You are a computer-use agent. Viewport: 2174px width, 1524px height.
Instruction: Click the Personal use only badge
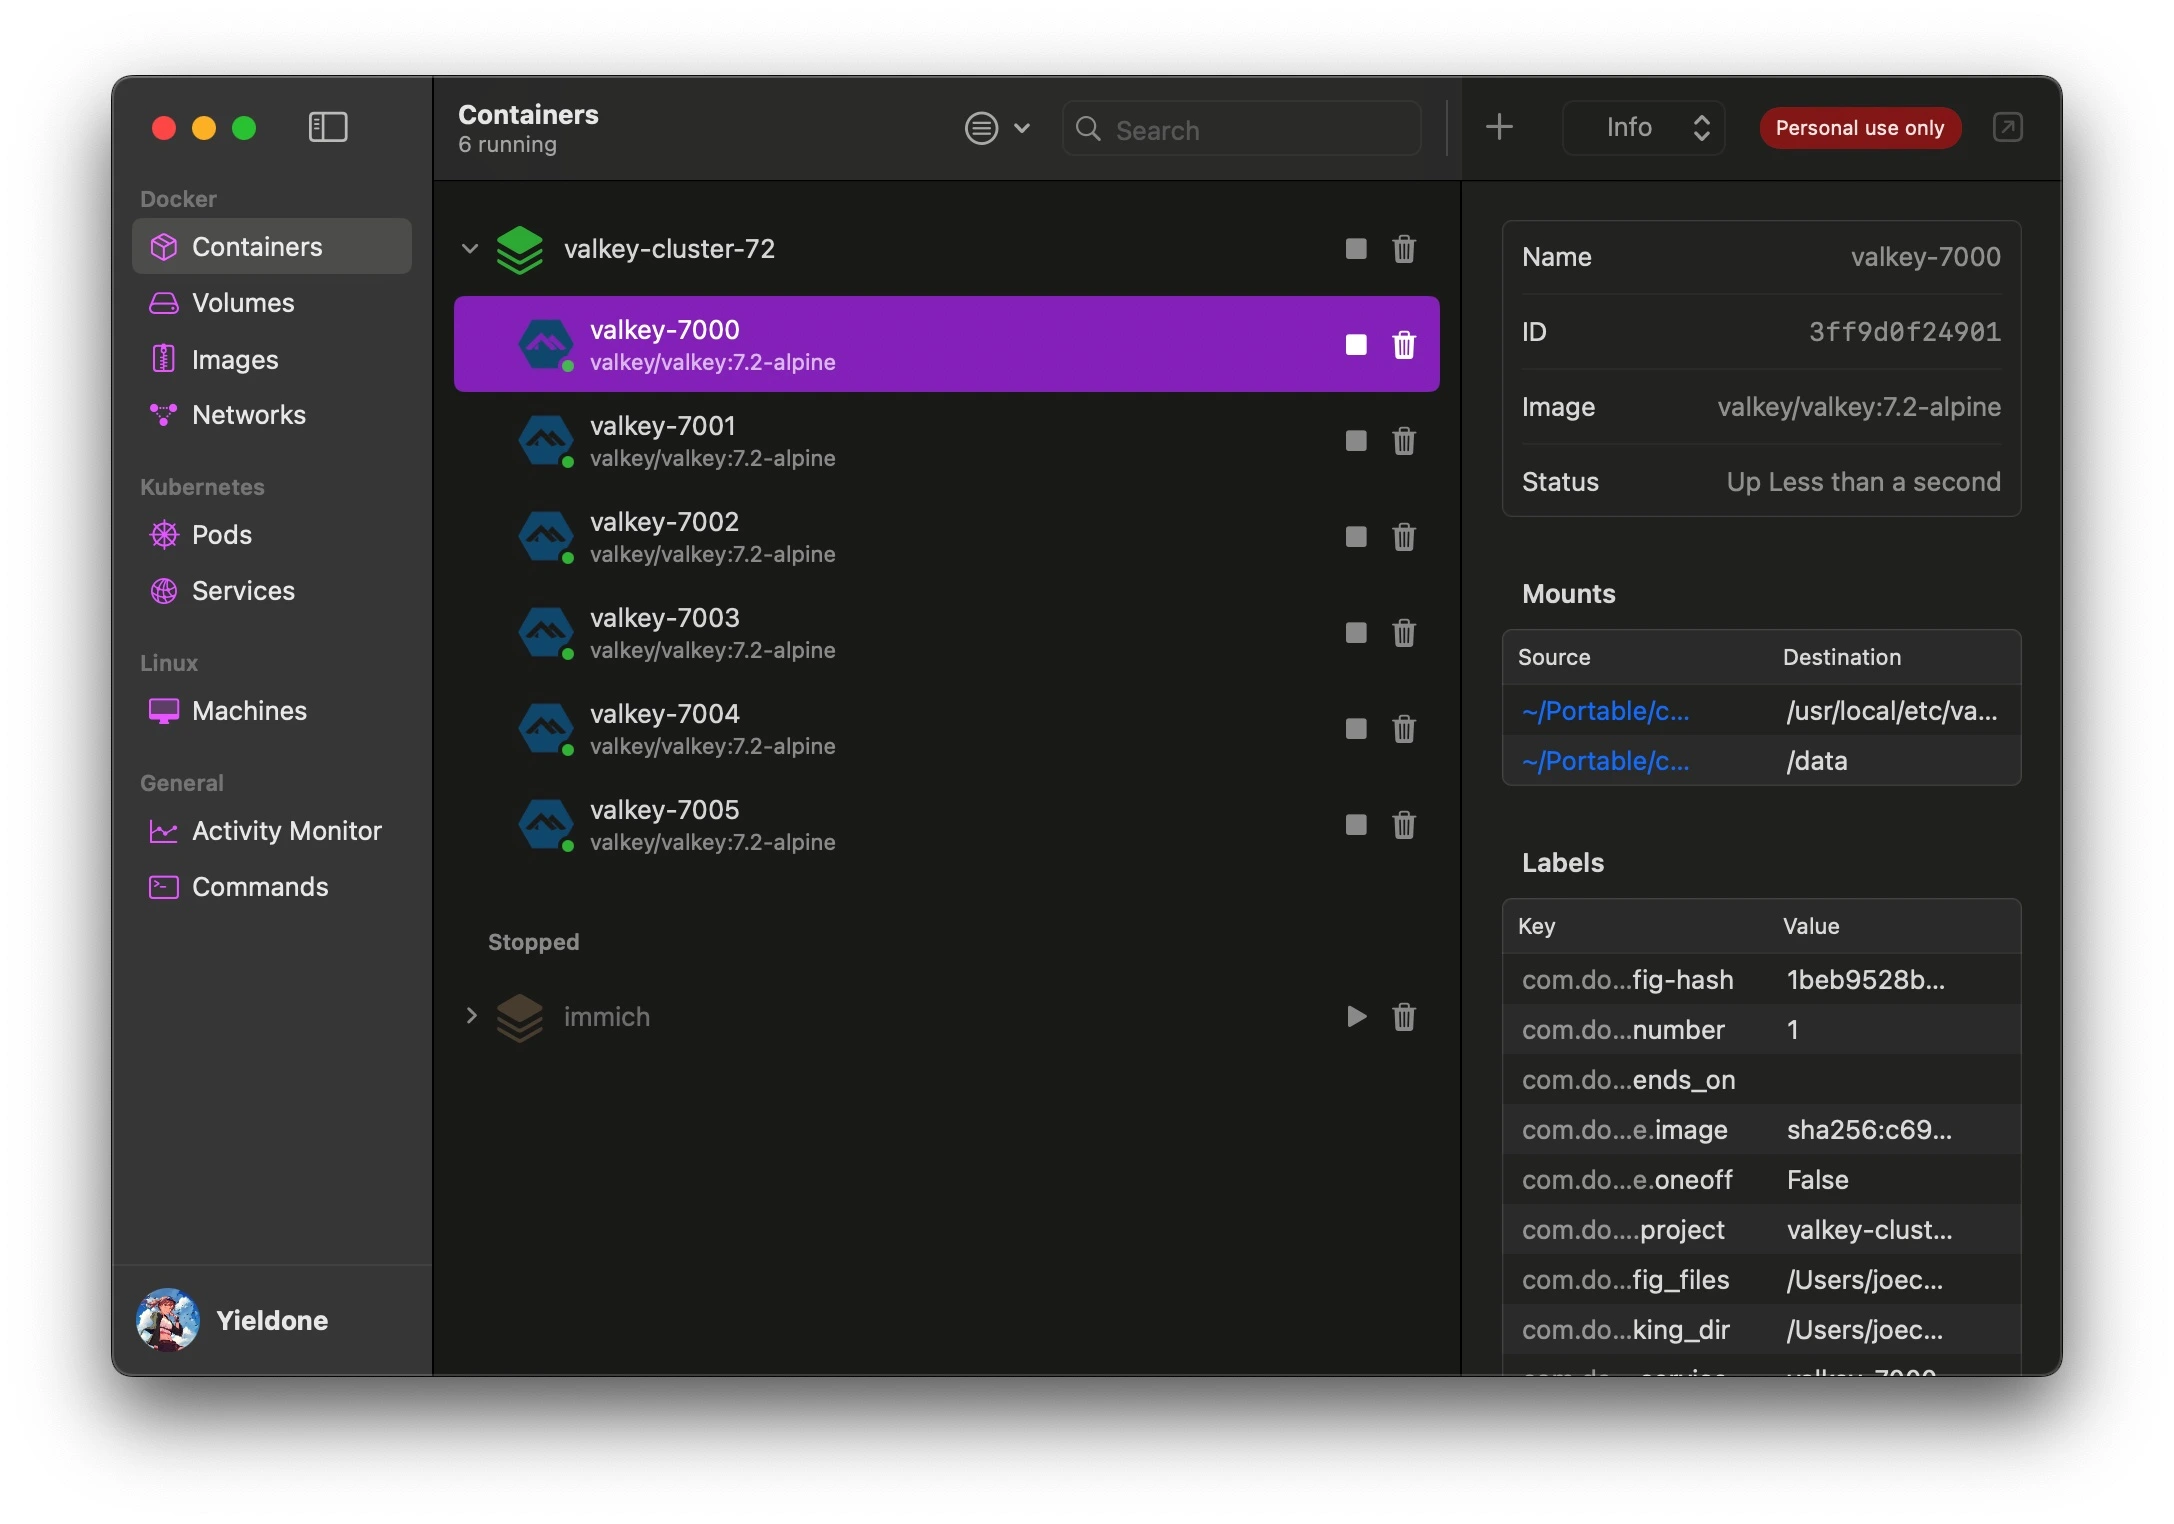(x=1859, y=128)
